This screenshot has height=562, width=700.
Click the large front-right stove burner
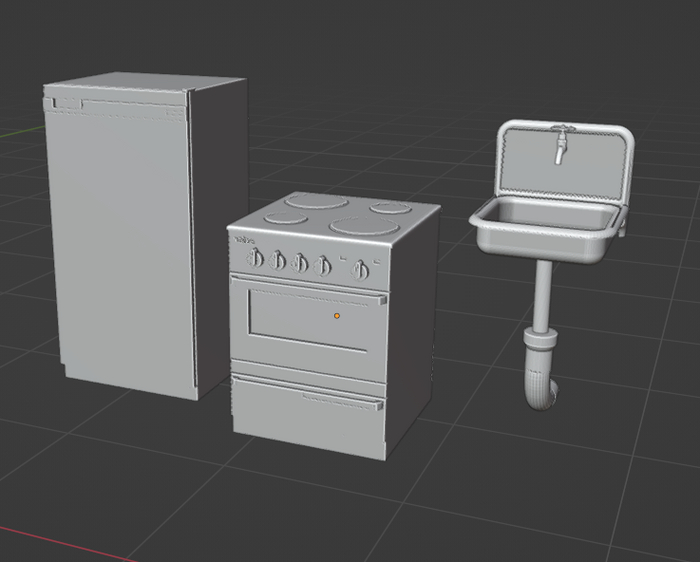[x=364, y=225]
